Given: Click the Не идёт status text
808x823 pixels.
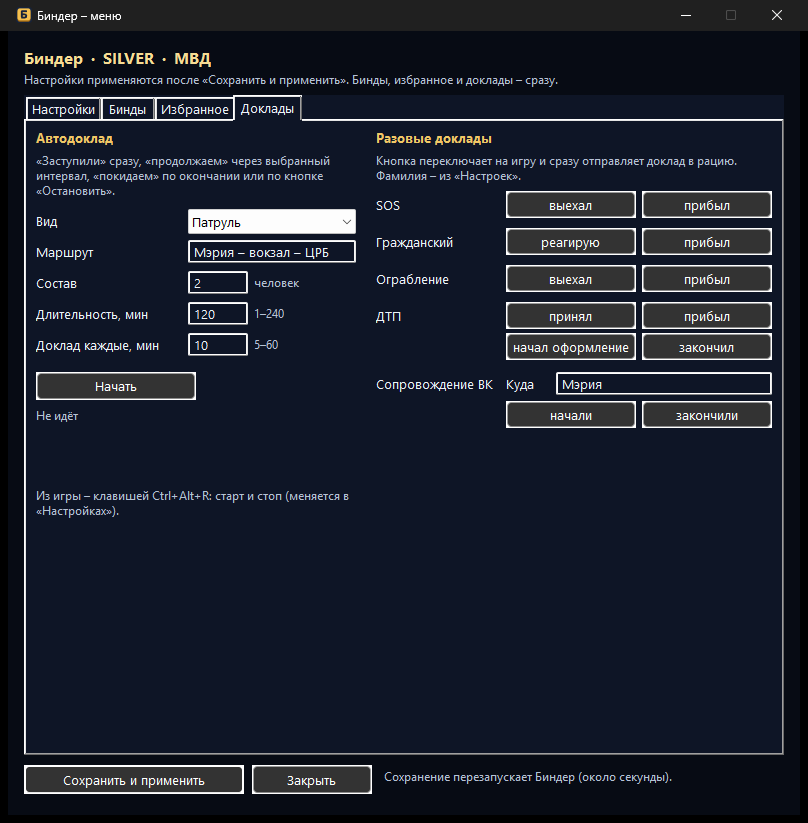Looking at the screenshot, I should (x=57, y=416).
